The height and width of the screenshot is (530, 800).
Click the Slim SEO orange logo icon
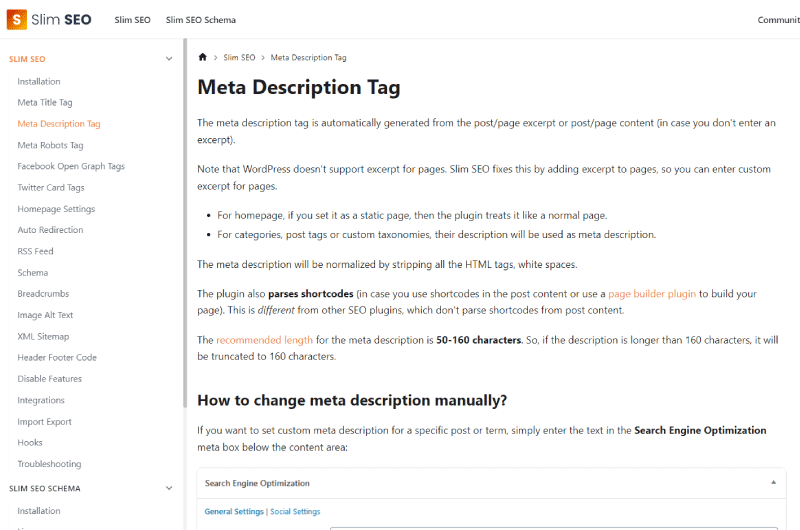point(16,19)
